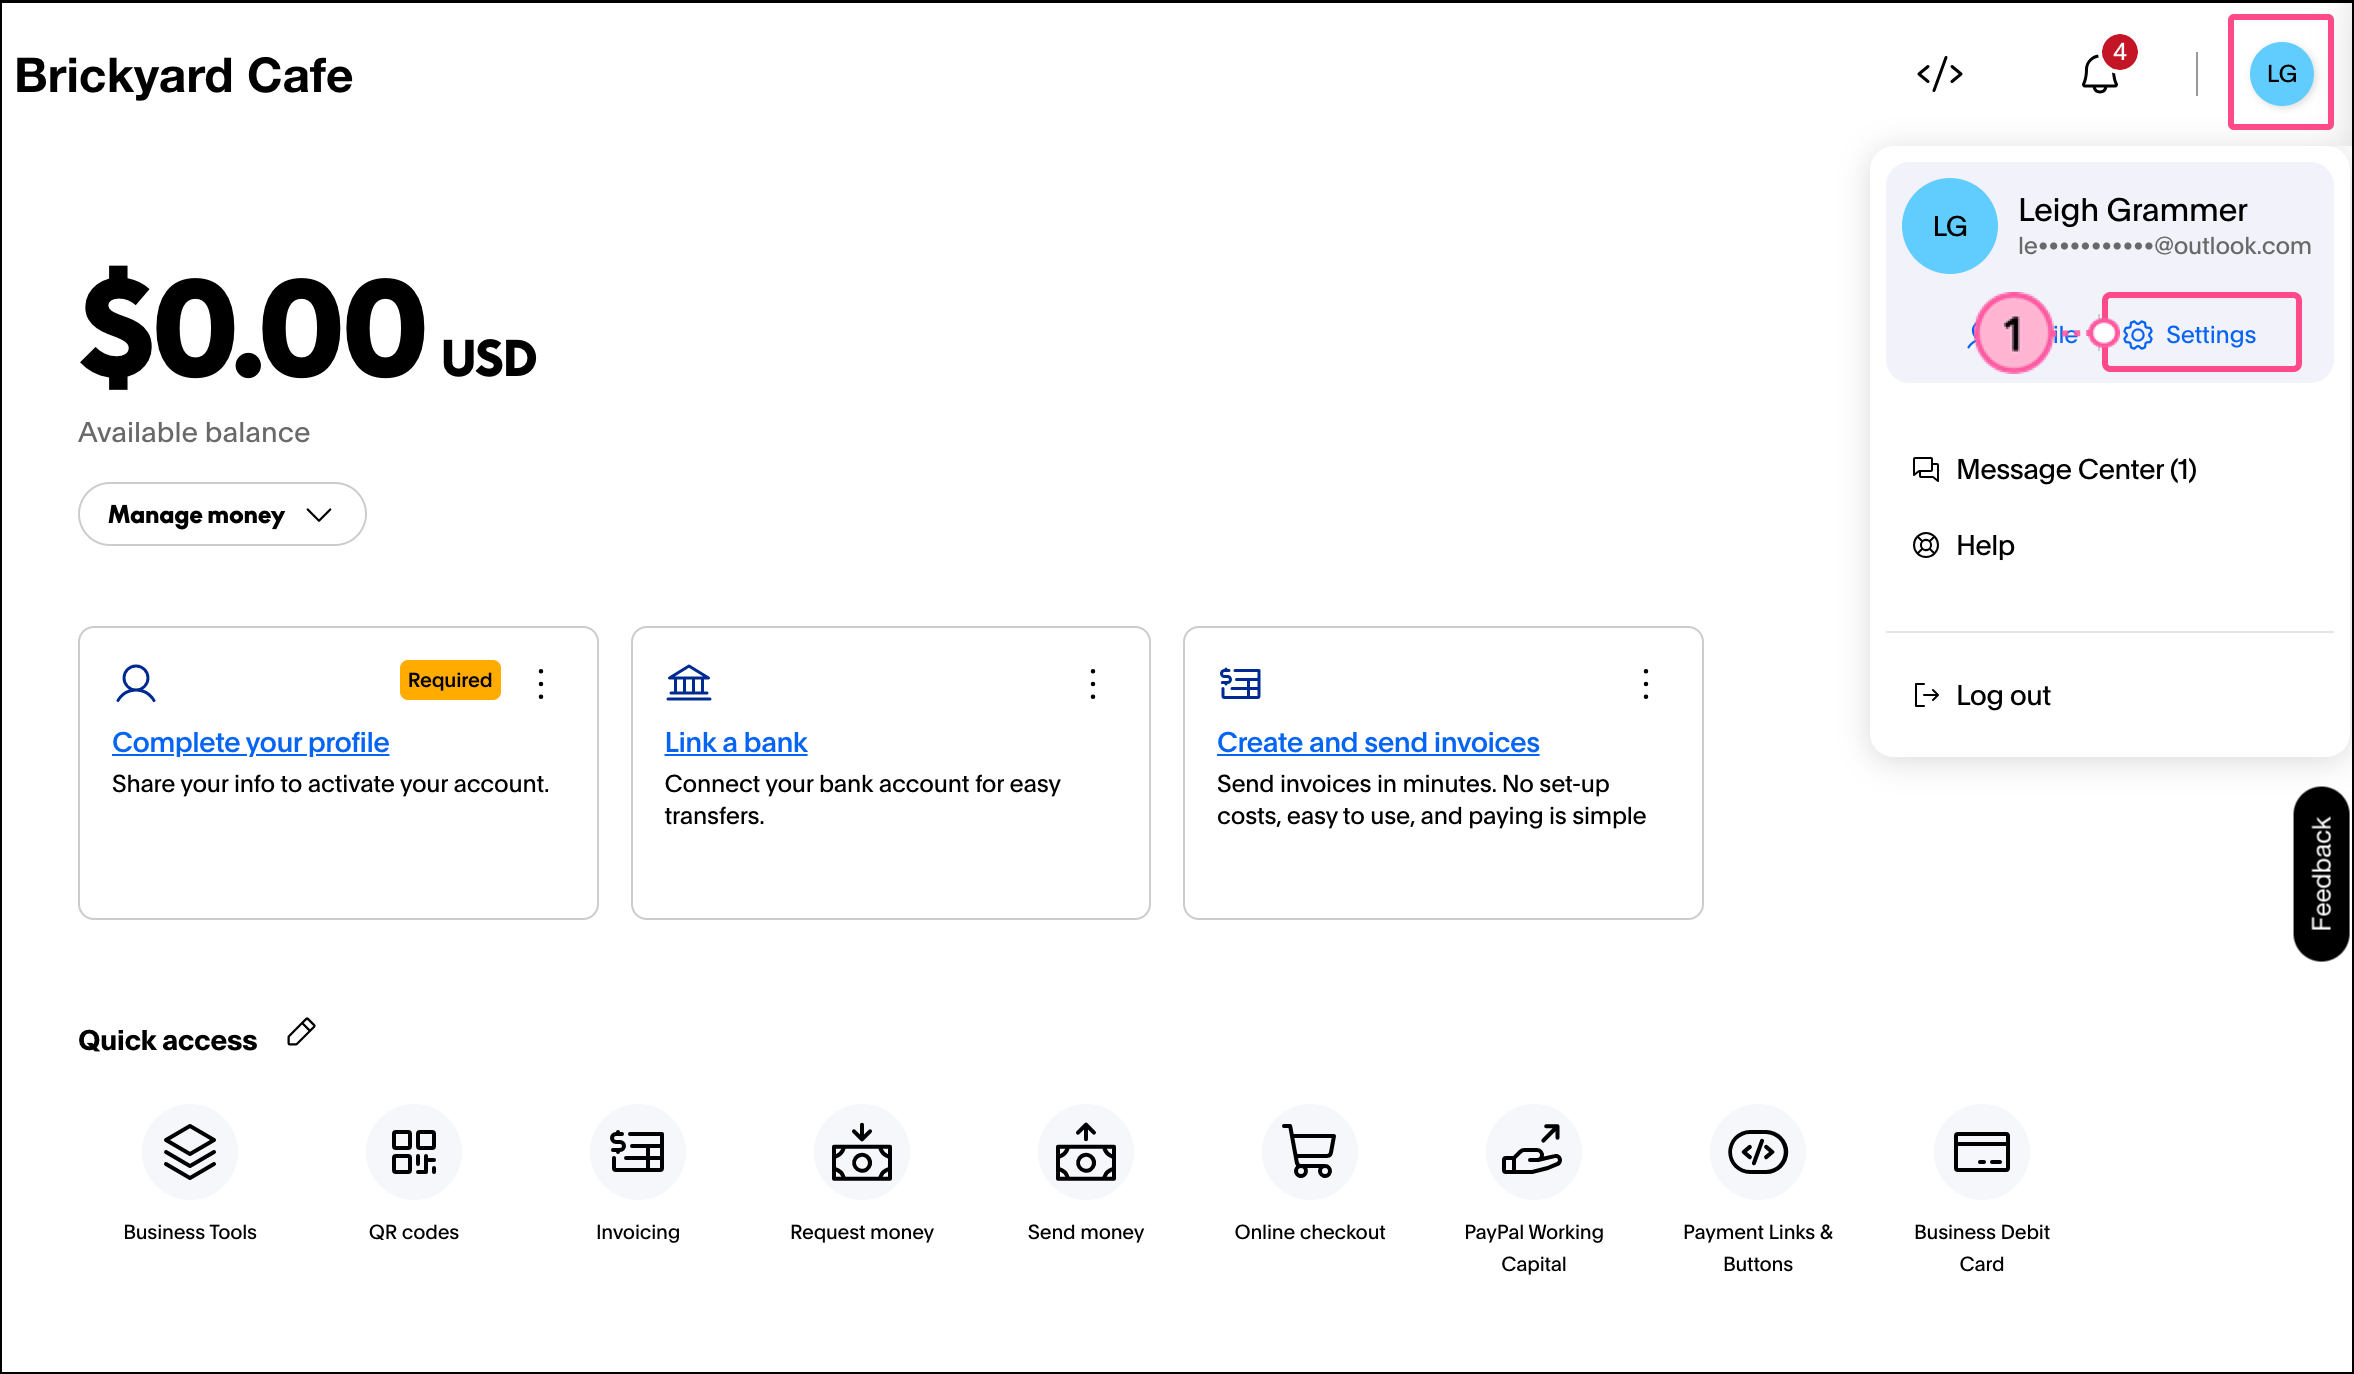Open Invoicing shortcut
Viewport: 2354px width, 1374px height.
(638, 1174)
